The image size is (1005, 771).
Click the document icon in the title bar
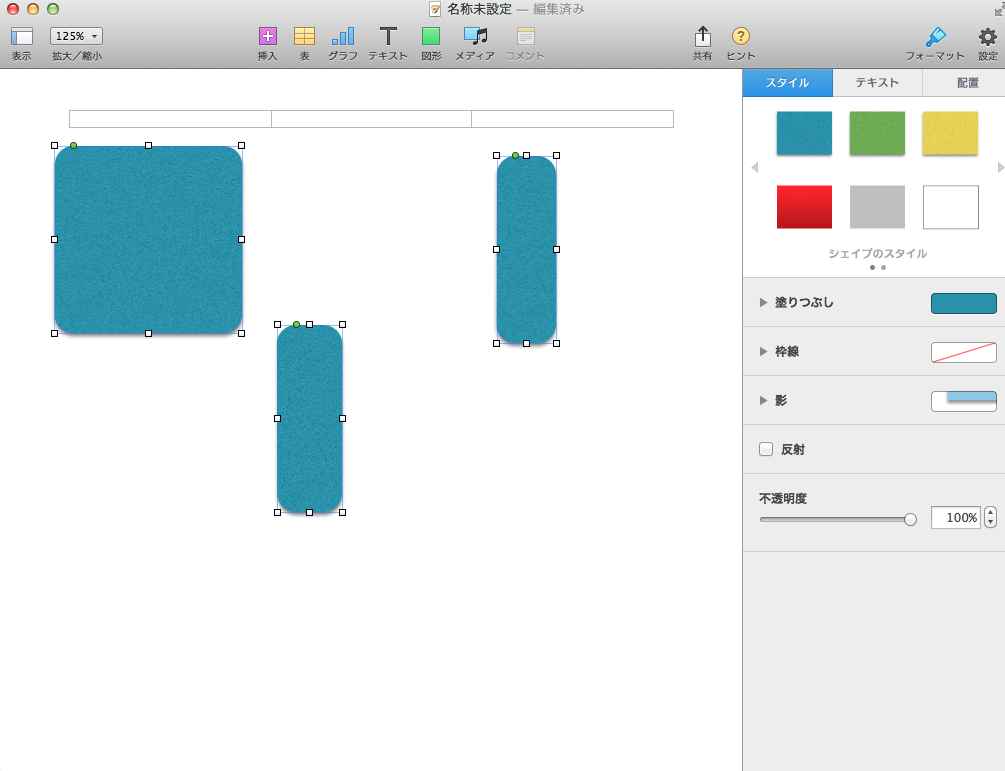(x=435, y=9)
